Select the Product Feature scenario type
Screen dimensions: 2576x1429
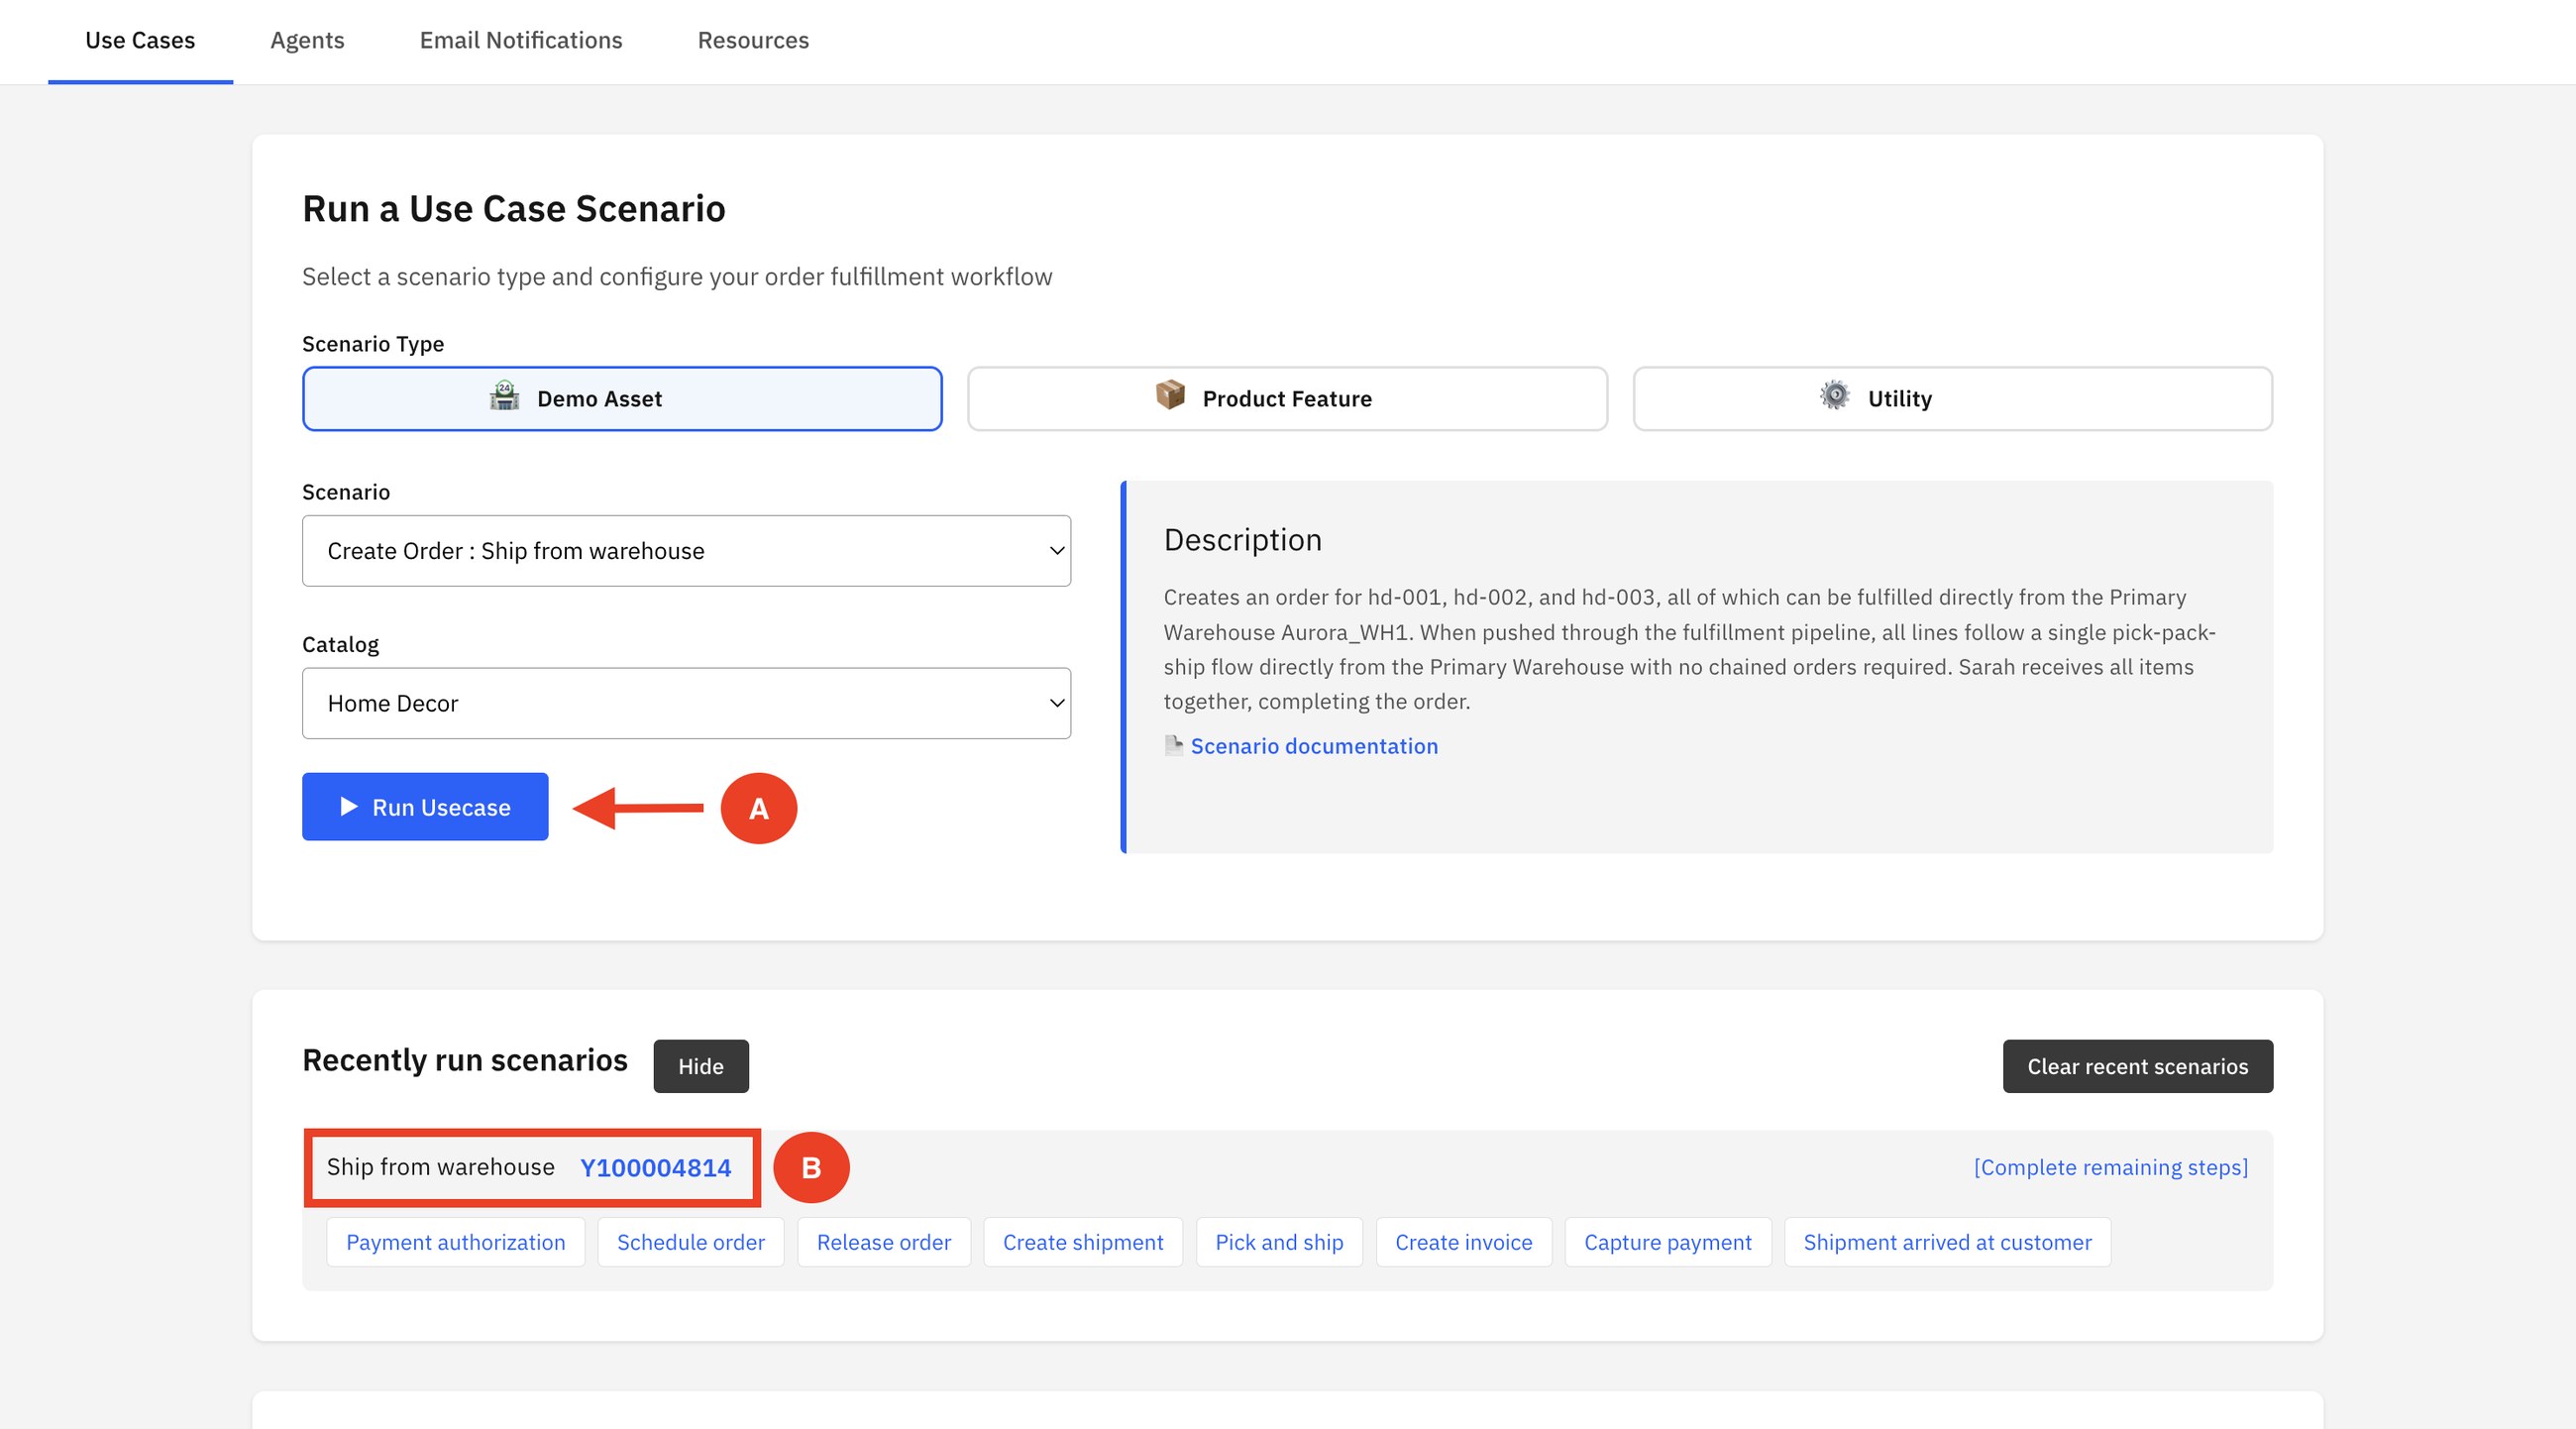tap(1287, 398)
